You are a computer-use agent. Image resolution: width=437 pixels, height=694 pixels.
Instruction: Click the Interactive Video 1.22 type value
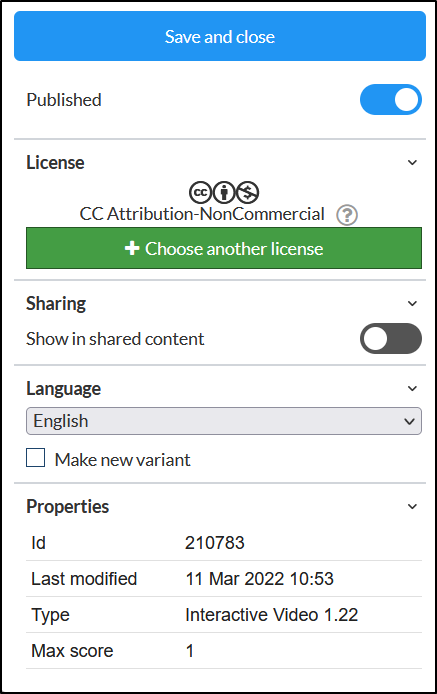tap(271, 615)
